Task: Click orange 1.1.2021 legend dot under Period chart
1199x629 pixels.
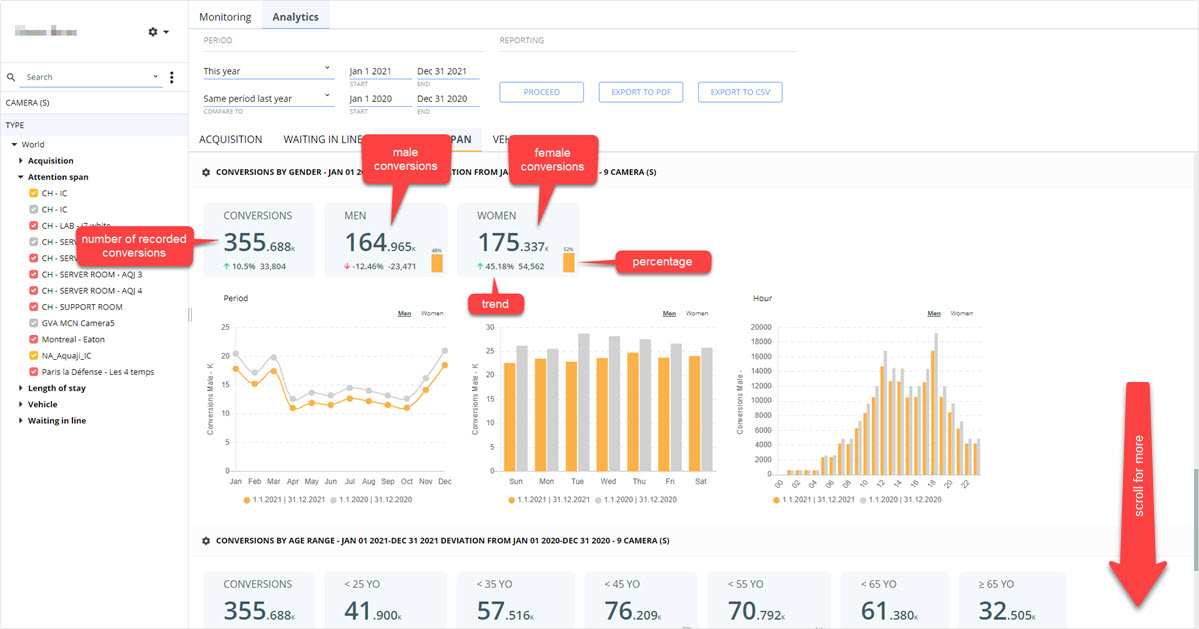Action: pos(247,500)
